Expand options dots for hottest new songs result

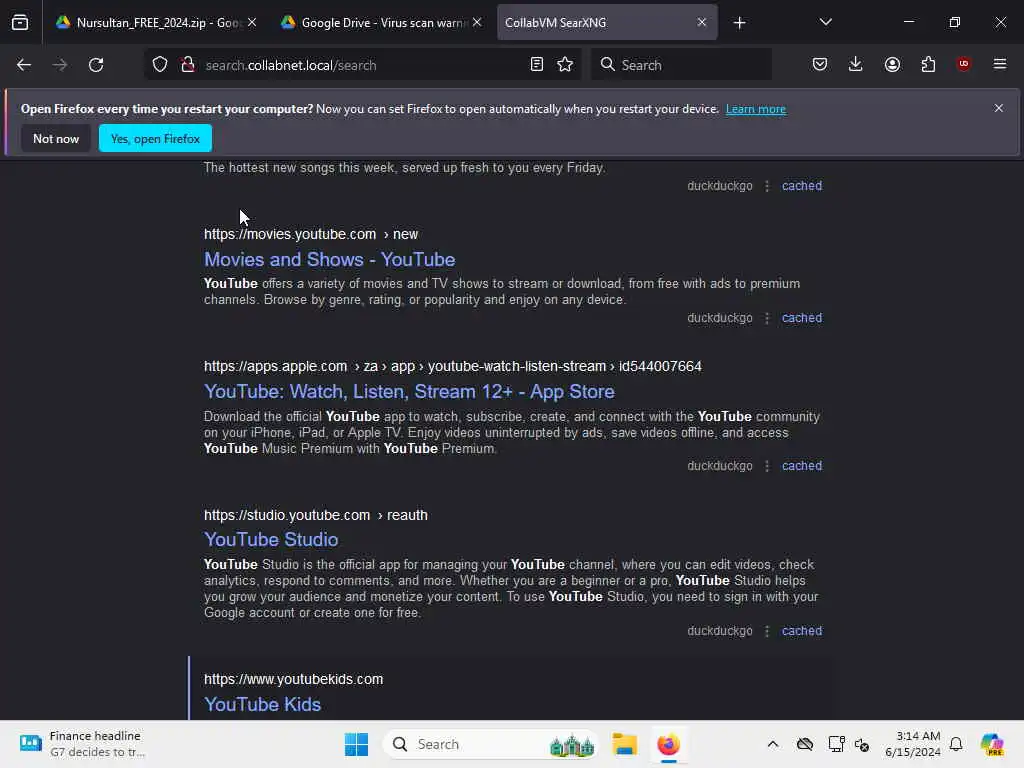tap(767, 185)
